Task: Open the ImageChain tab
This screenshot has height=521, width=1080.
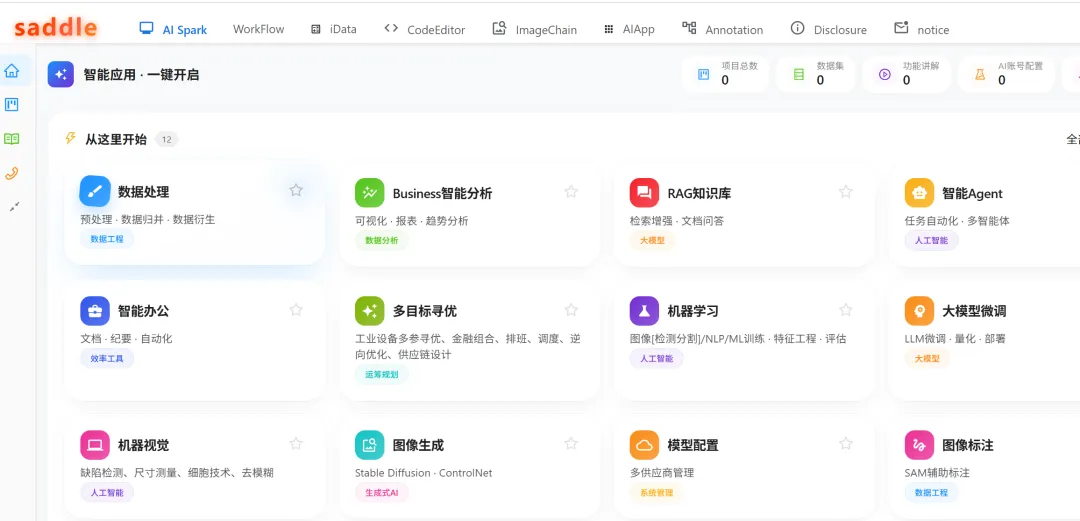Action: 535,29
